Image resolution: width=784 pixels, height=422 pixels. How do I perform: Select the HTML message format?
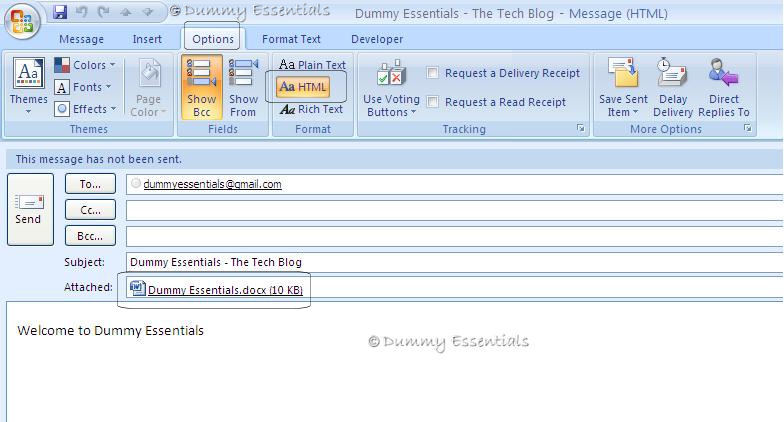coord(303,87)
